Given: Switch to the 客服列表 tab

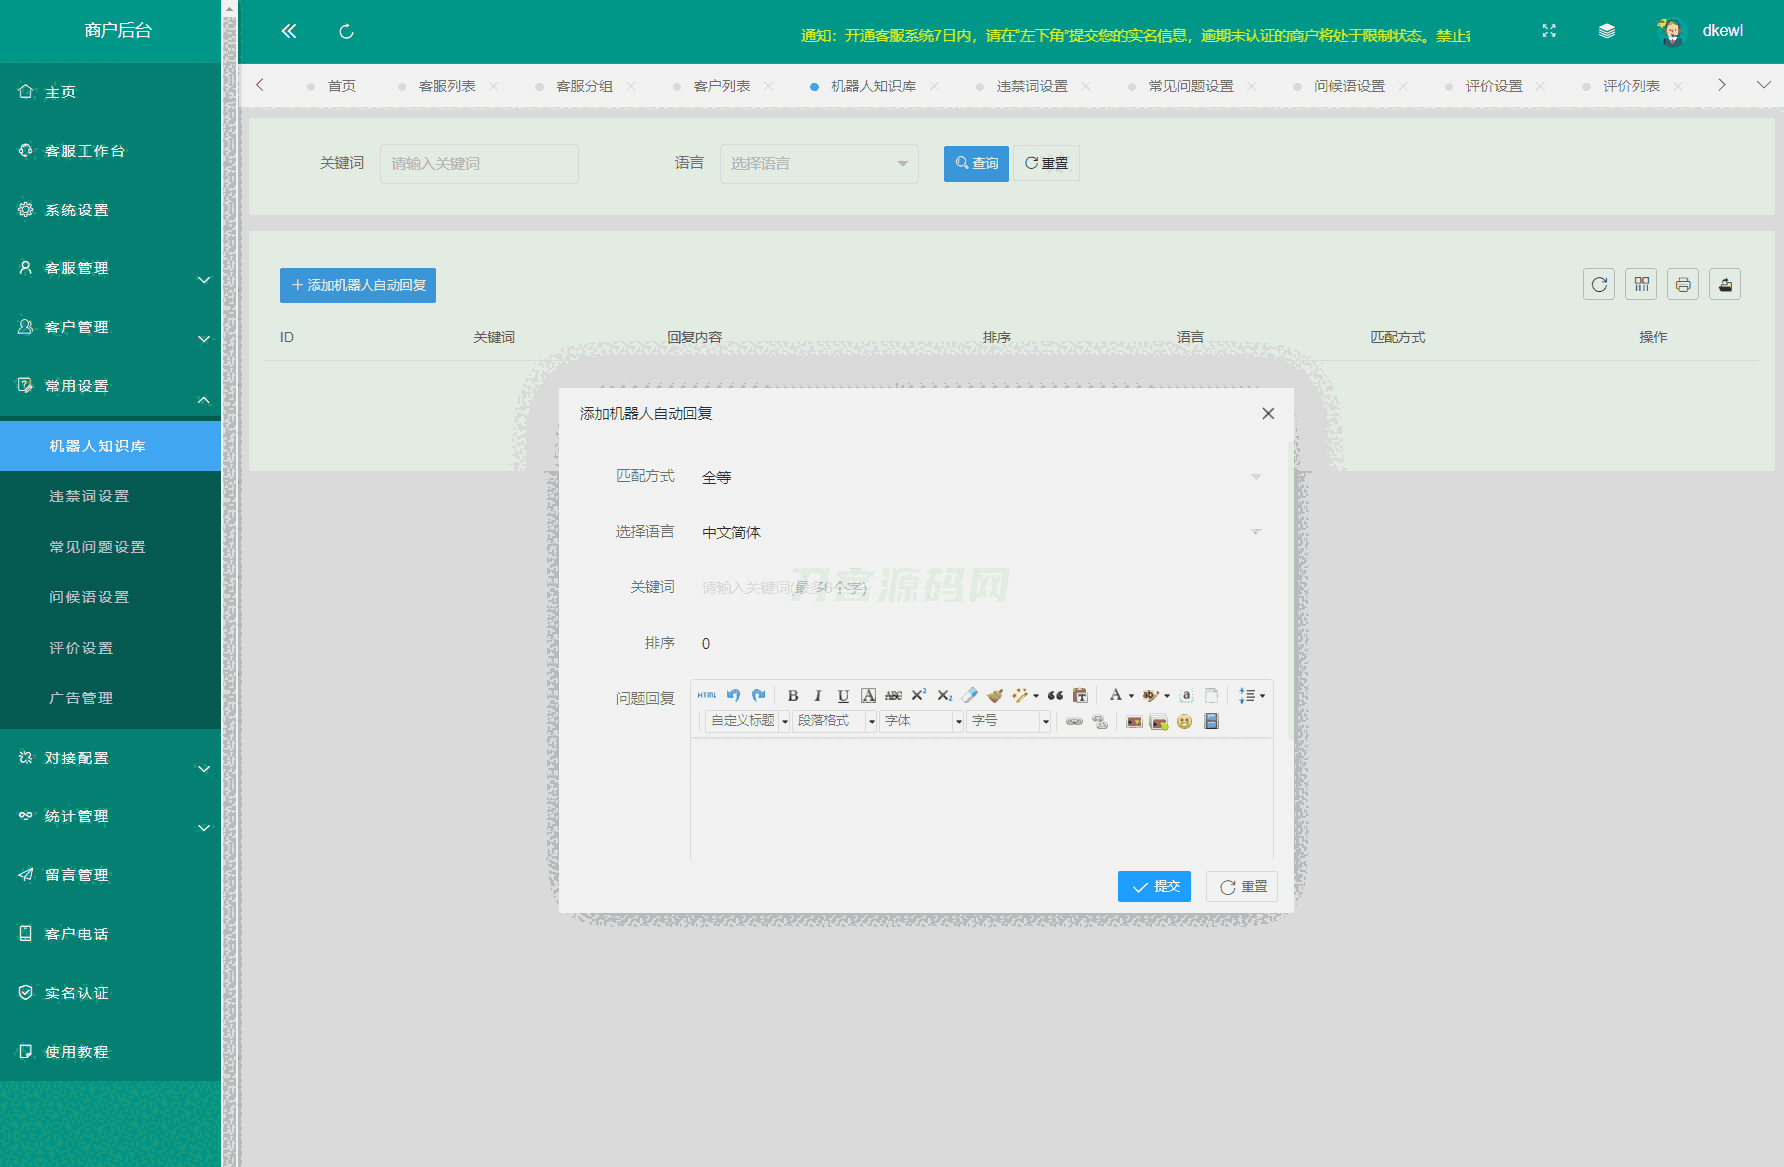Looking at the screenshot, I should 447,86.
